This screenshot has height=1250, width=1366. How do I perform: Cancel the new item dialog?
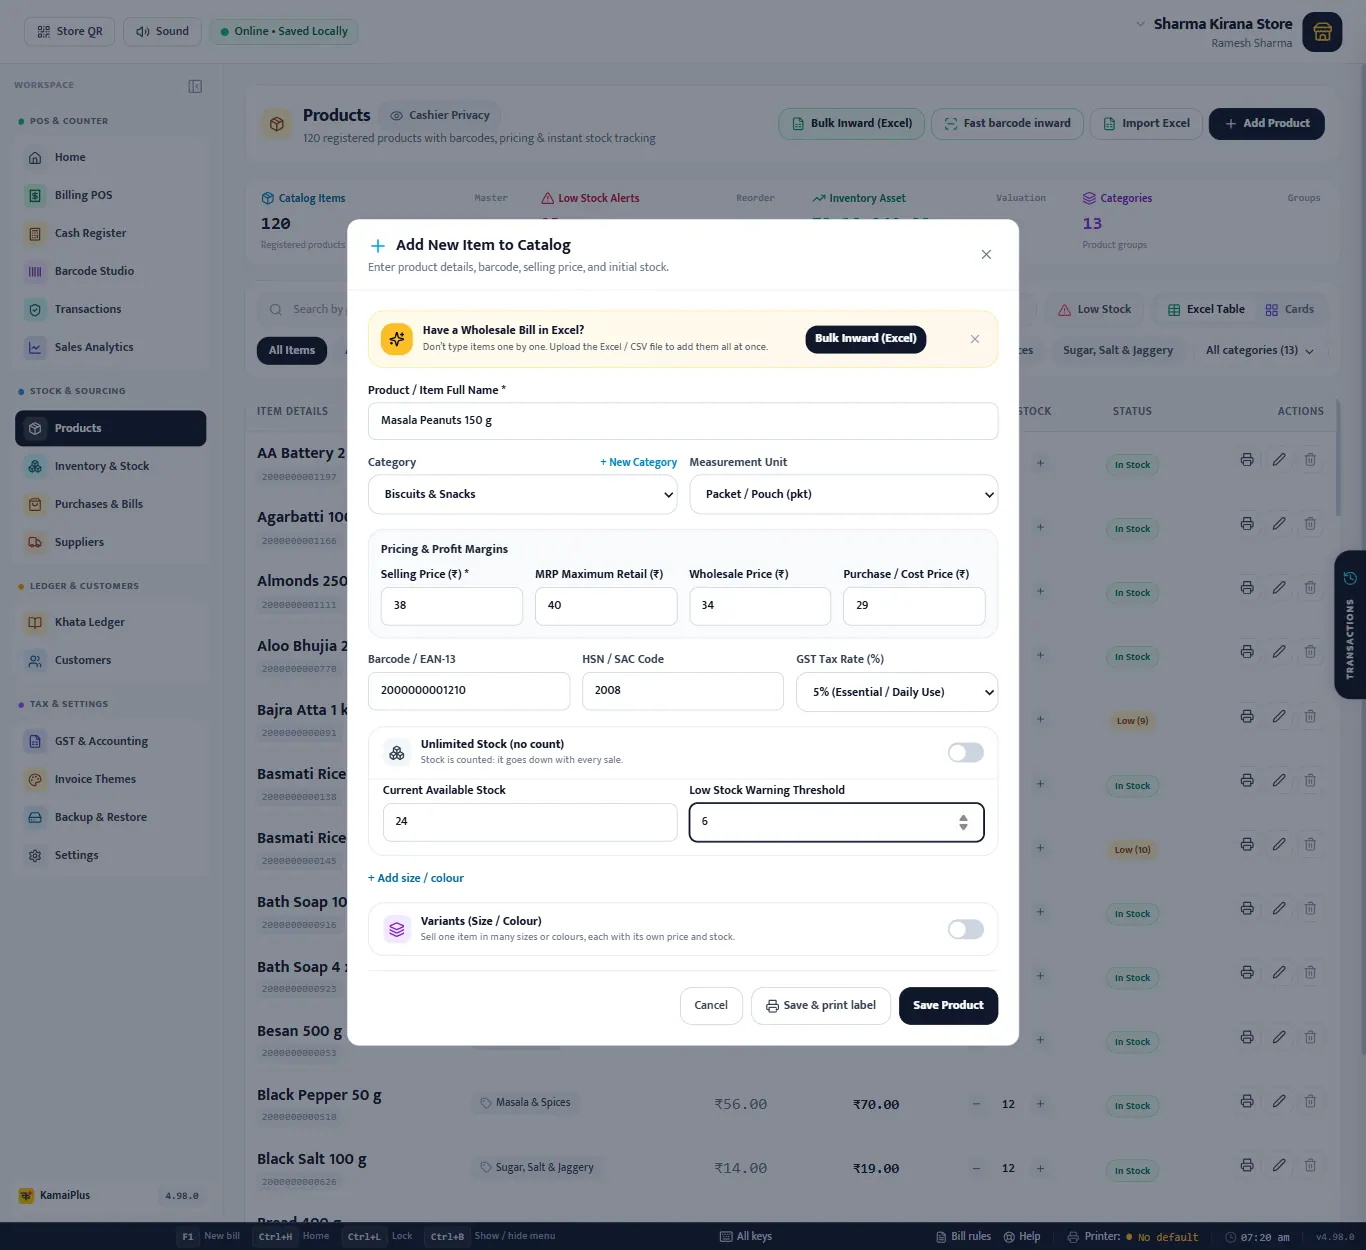point(711,1006)
